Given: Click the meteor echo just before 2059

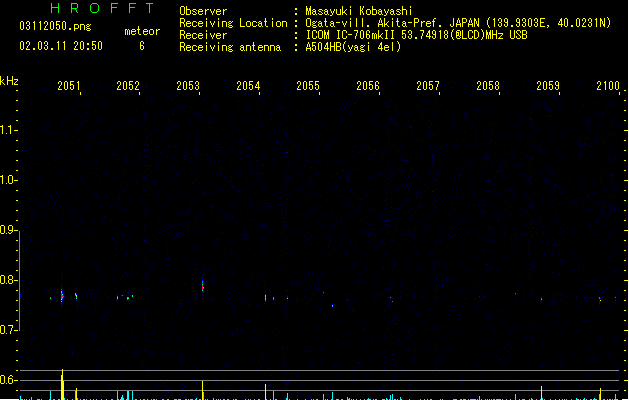Looking at the screenshot, I should point(542,299).
